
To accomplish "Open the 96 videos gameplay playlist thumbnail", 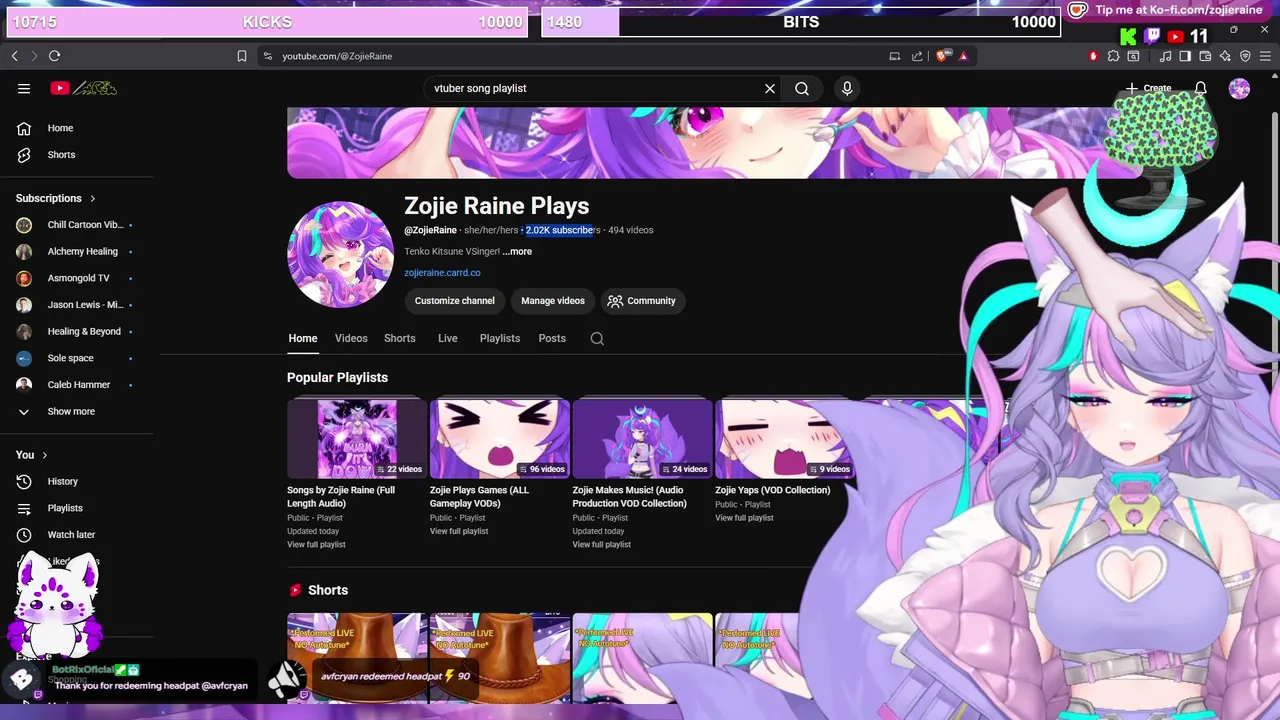I will click(500, 439).
